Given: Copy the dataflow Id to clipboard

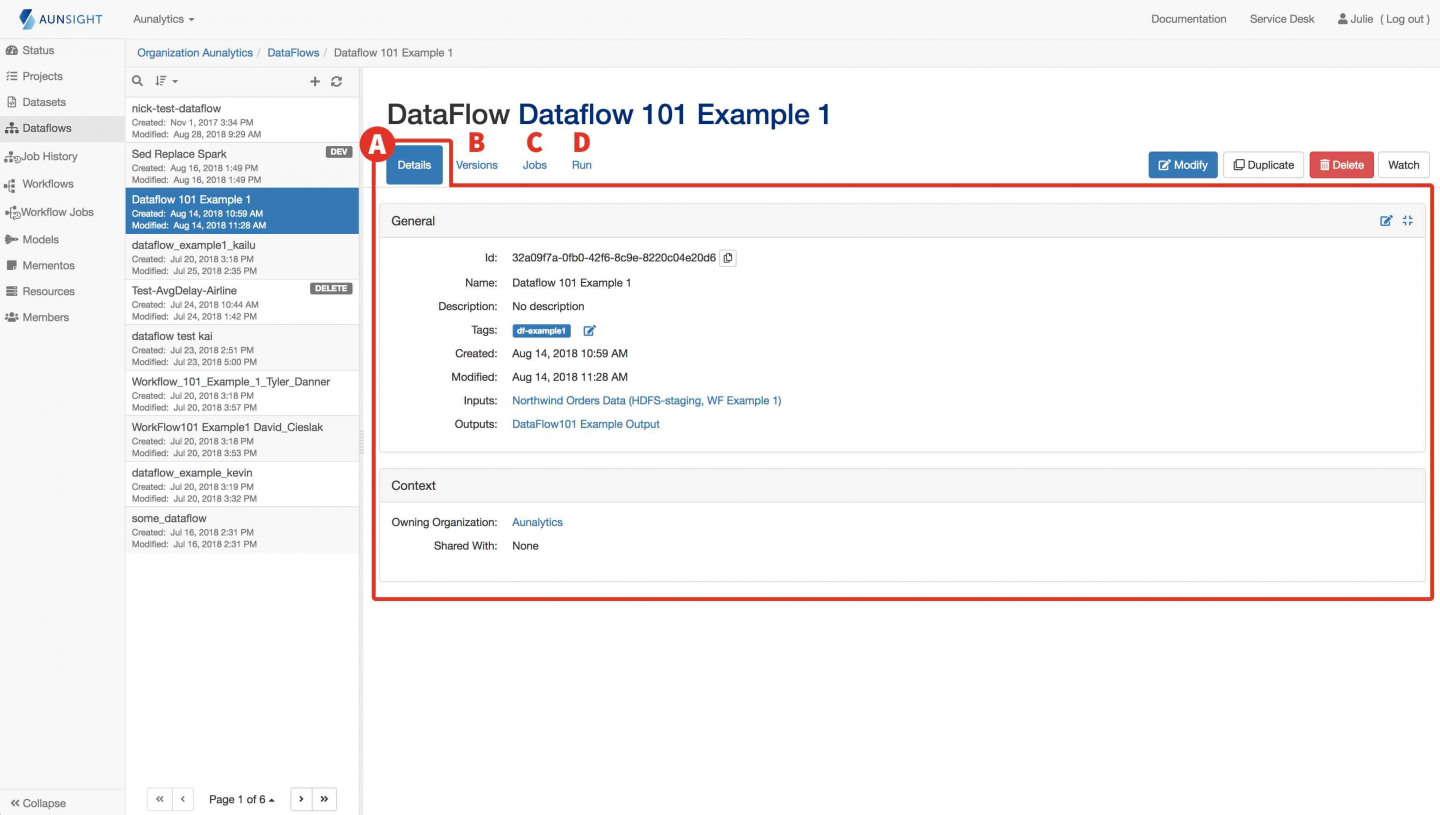Looking at the screenshot, I should (x=728, y=258).
